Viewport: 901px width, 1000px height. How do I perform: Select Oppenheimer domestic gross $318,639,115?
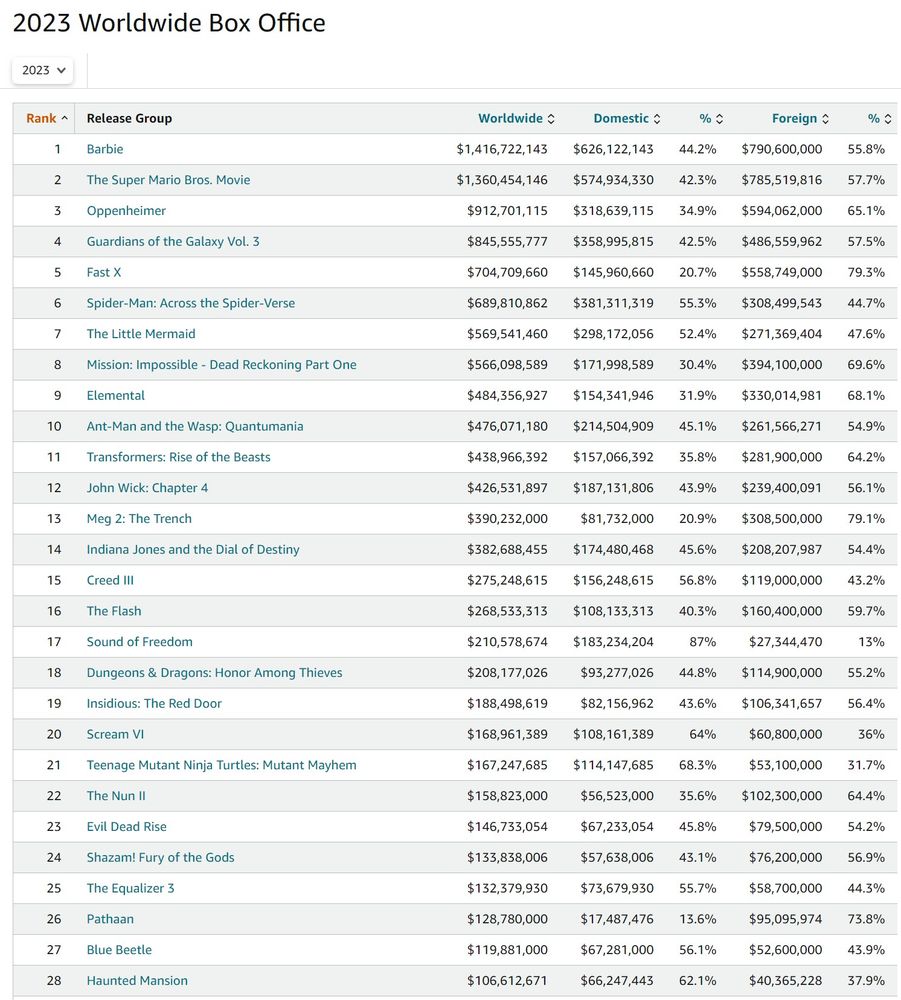pos(613,211)
